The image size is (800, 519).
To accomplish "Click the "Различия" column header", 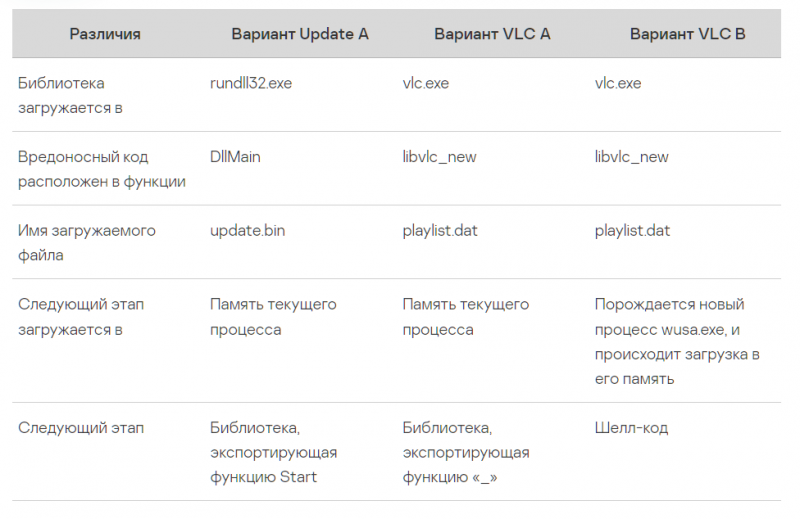I will (105, 34).
